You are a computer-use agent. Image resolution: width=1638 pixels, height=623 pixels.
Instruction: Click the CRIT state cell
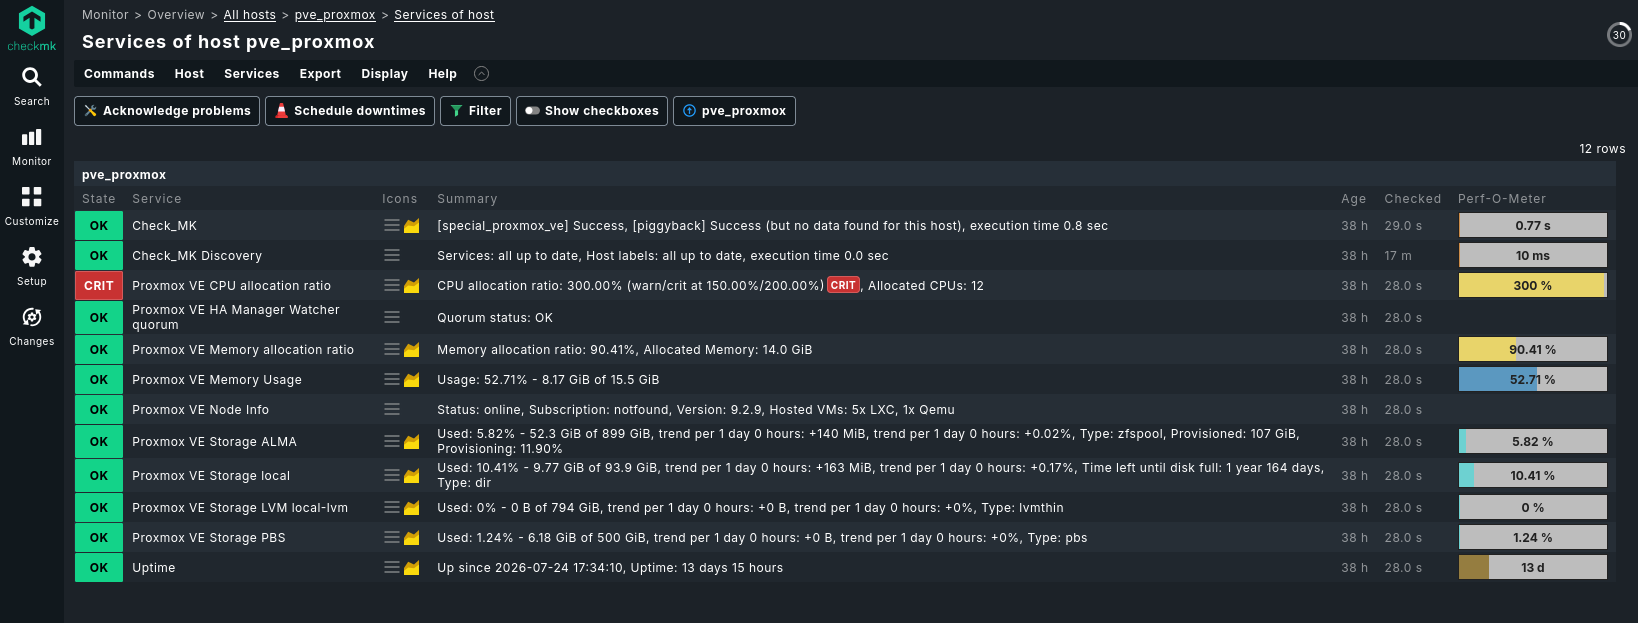(x=99, y=286)
